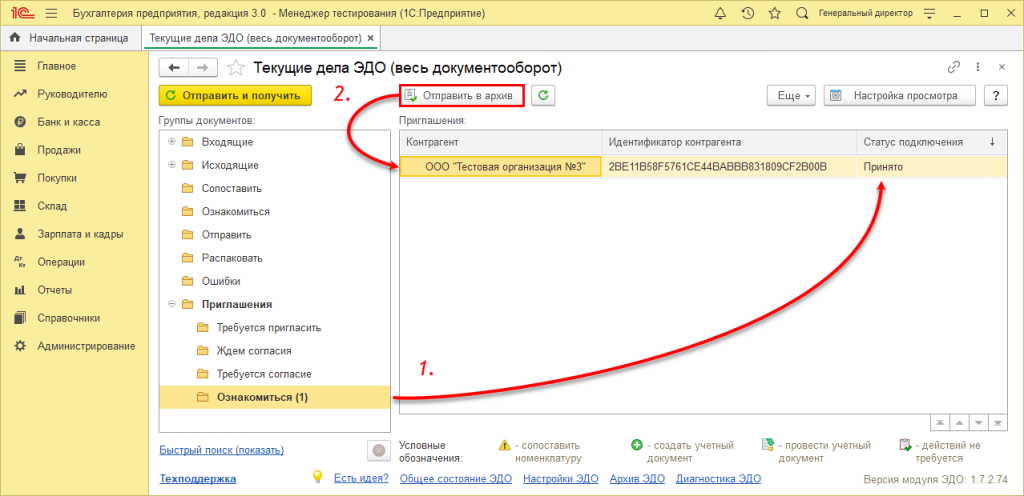Expand the Входящие folder node
This screenshot has height=496, width=1024.
coord(172,142)
